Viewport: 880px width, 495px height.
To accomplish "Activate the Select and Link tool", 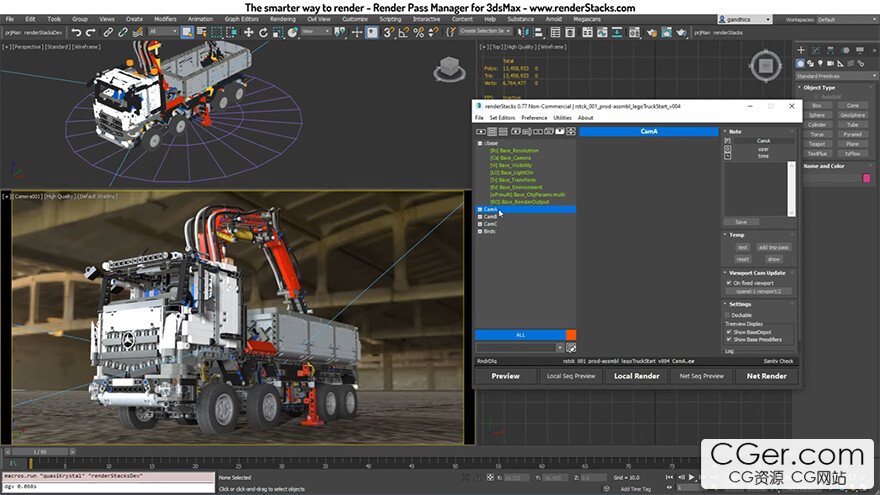I will click(x=108, y=33).
